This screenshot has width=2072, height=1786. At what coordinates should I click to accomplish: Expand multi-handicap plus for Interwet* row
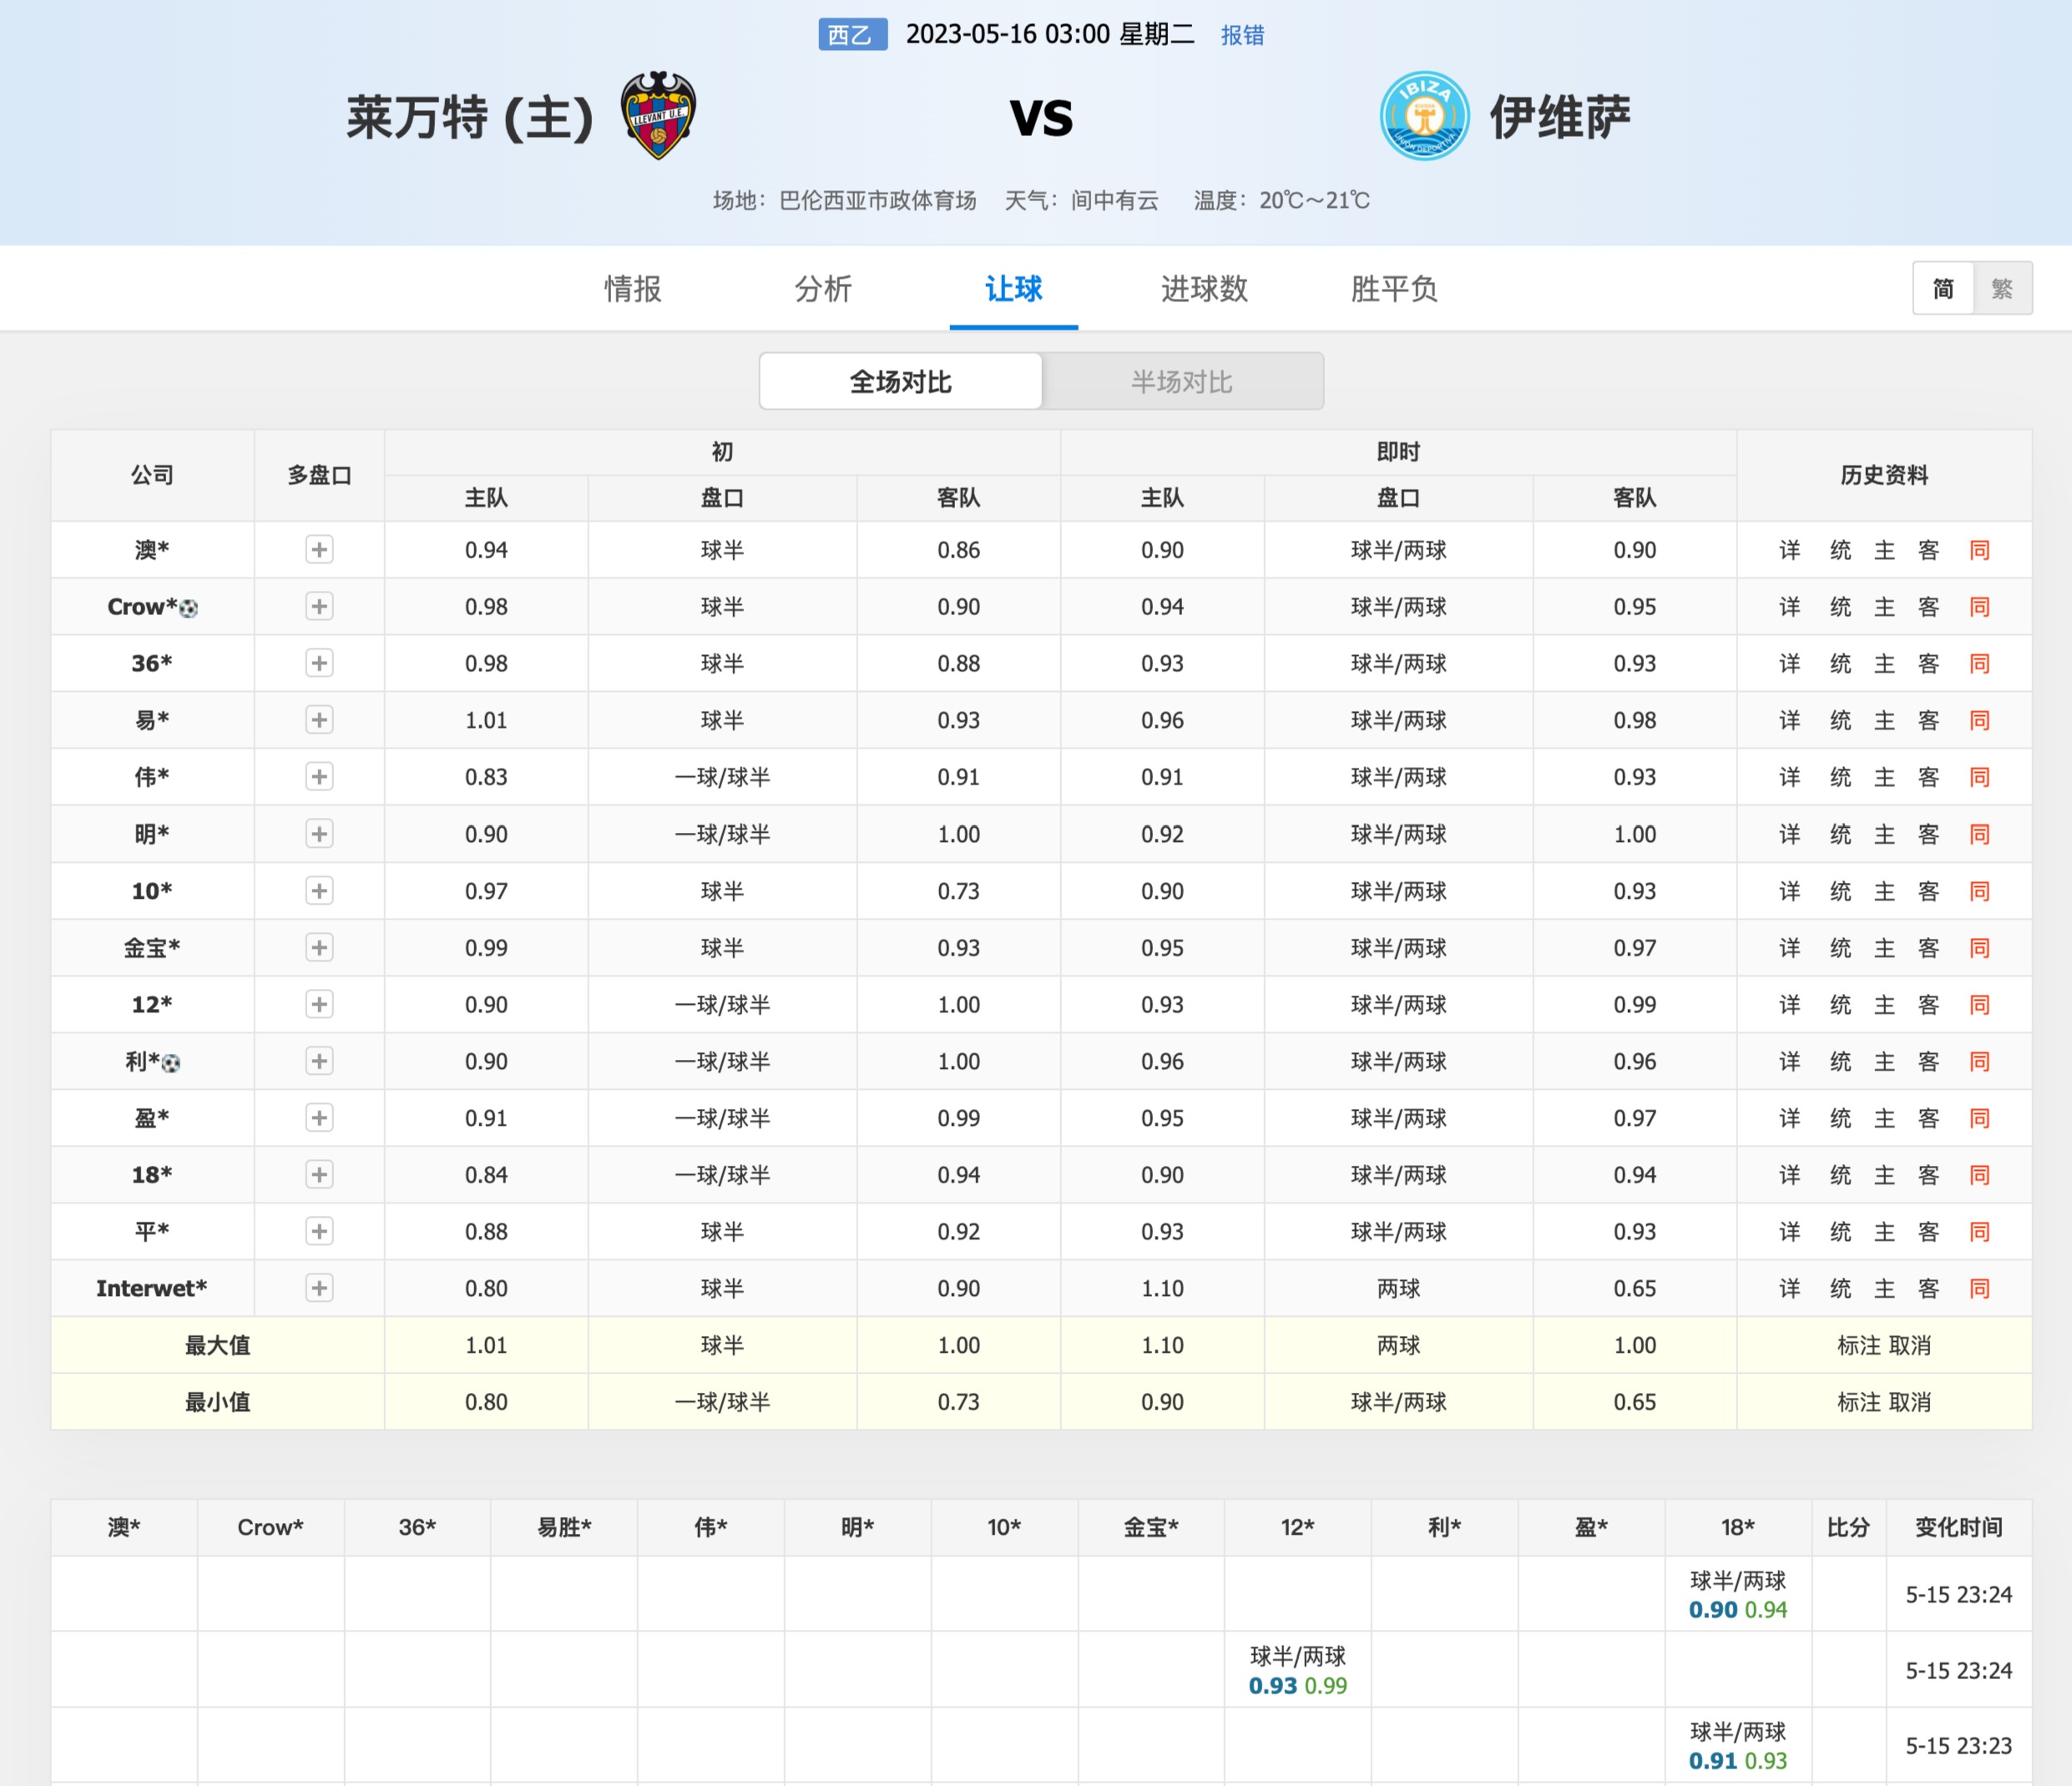click(319, 1288)
